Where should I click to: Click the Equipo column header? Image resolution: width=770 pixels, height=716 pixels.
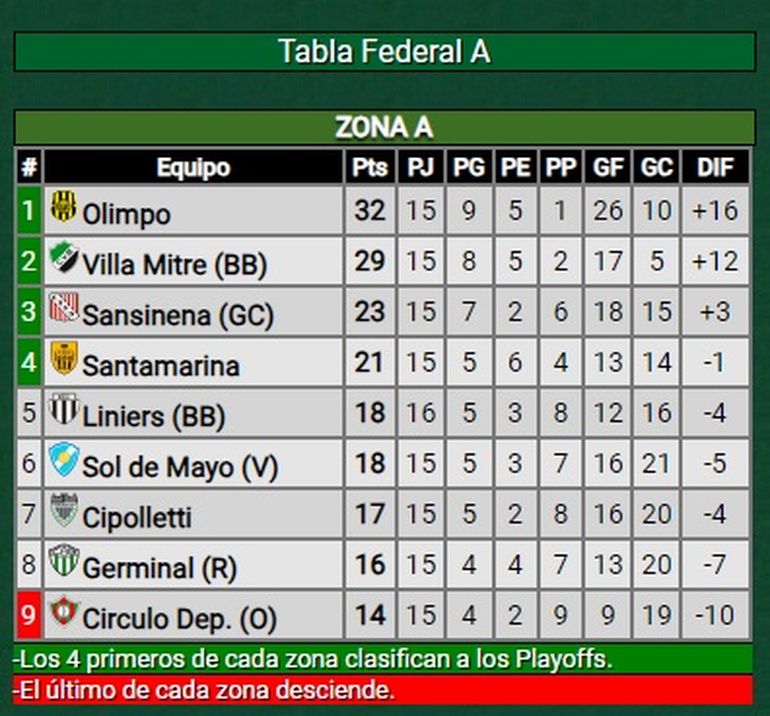point(193,168)
